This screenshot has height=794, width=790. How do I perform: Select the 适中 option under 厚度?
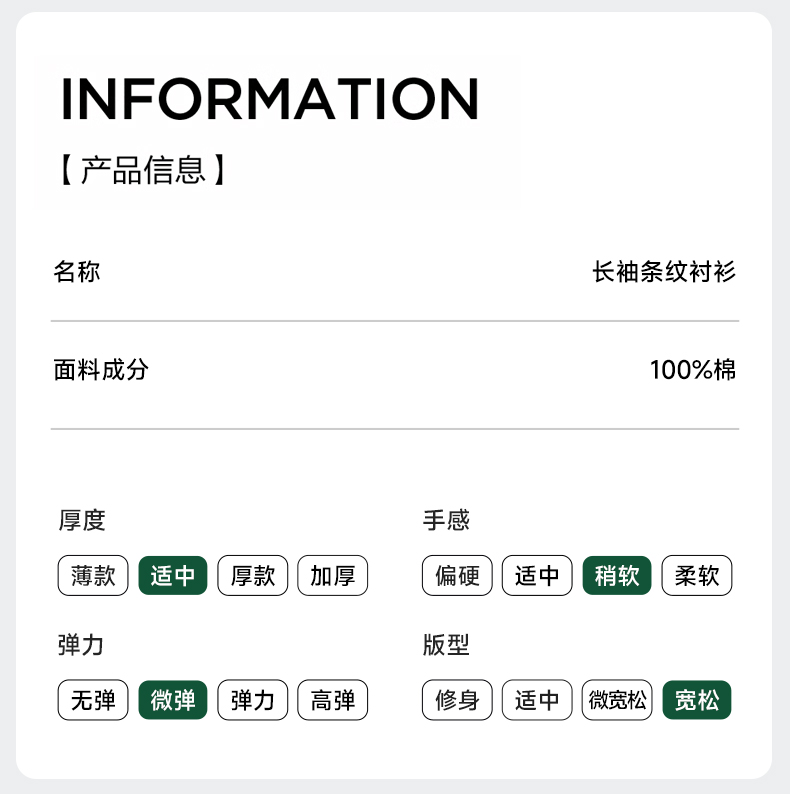point(173,576)
